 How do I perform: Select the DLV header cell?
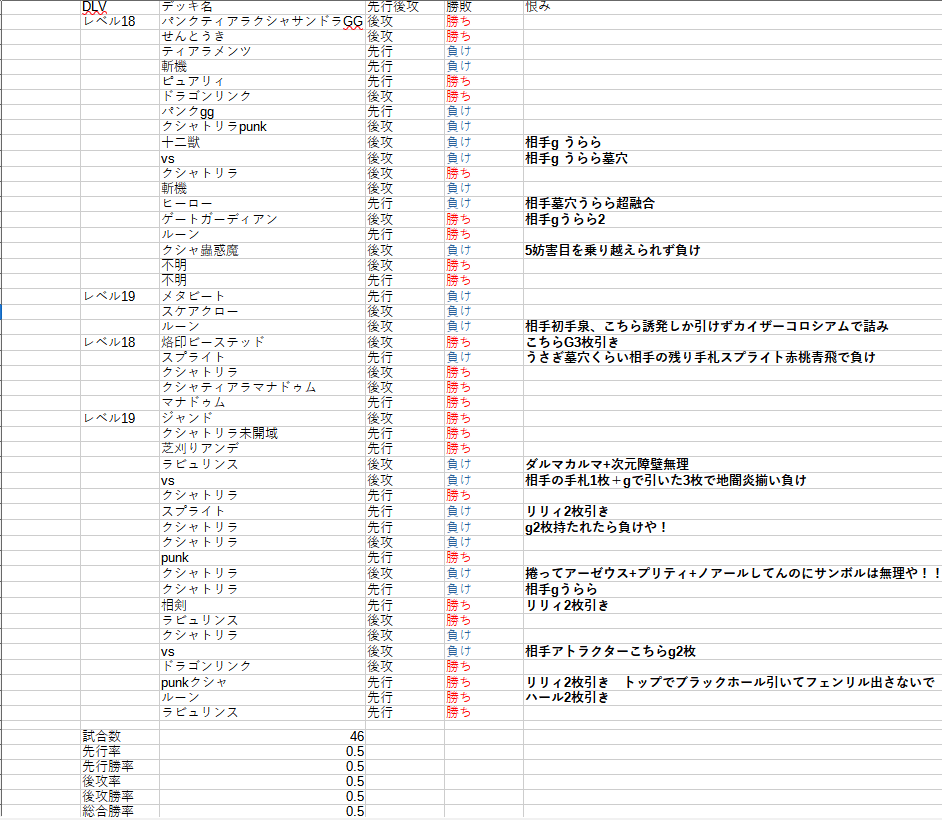click(x=120, y=7)
